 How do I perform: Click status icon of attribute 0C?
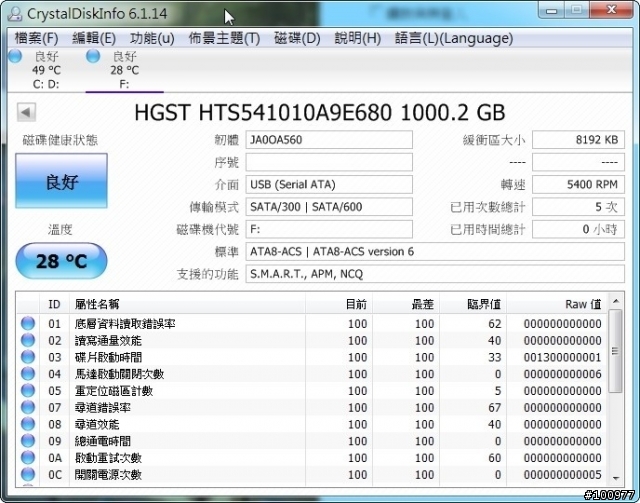coord(28,474)
